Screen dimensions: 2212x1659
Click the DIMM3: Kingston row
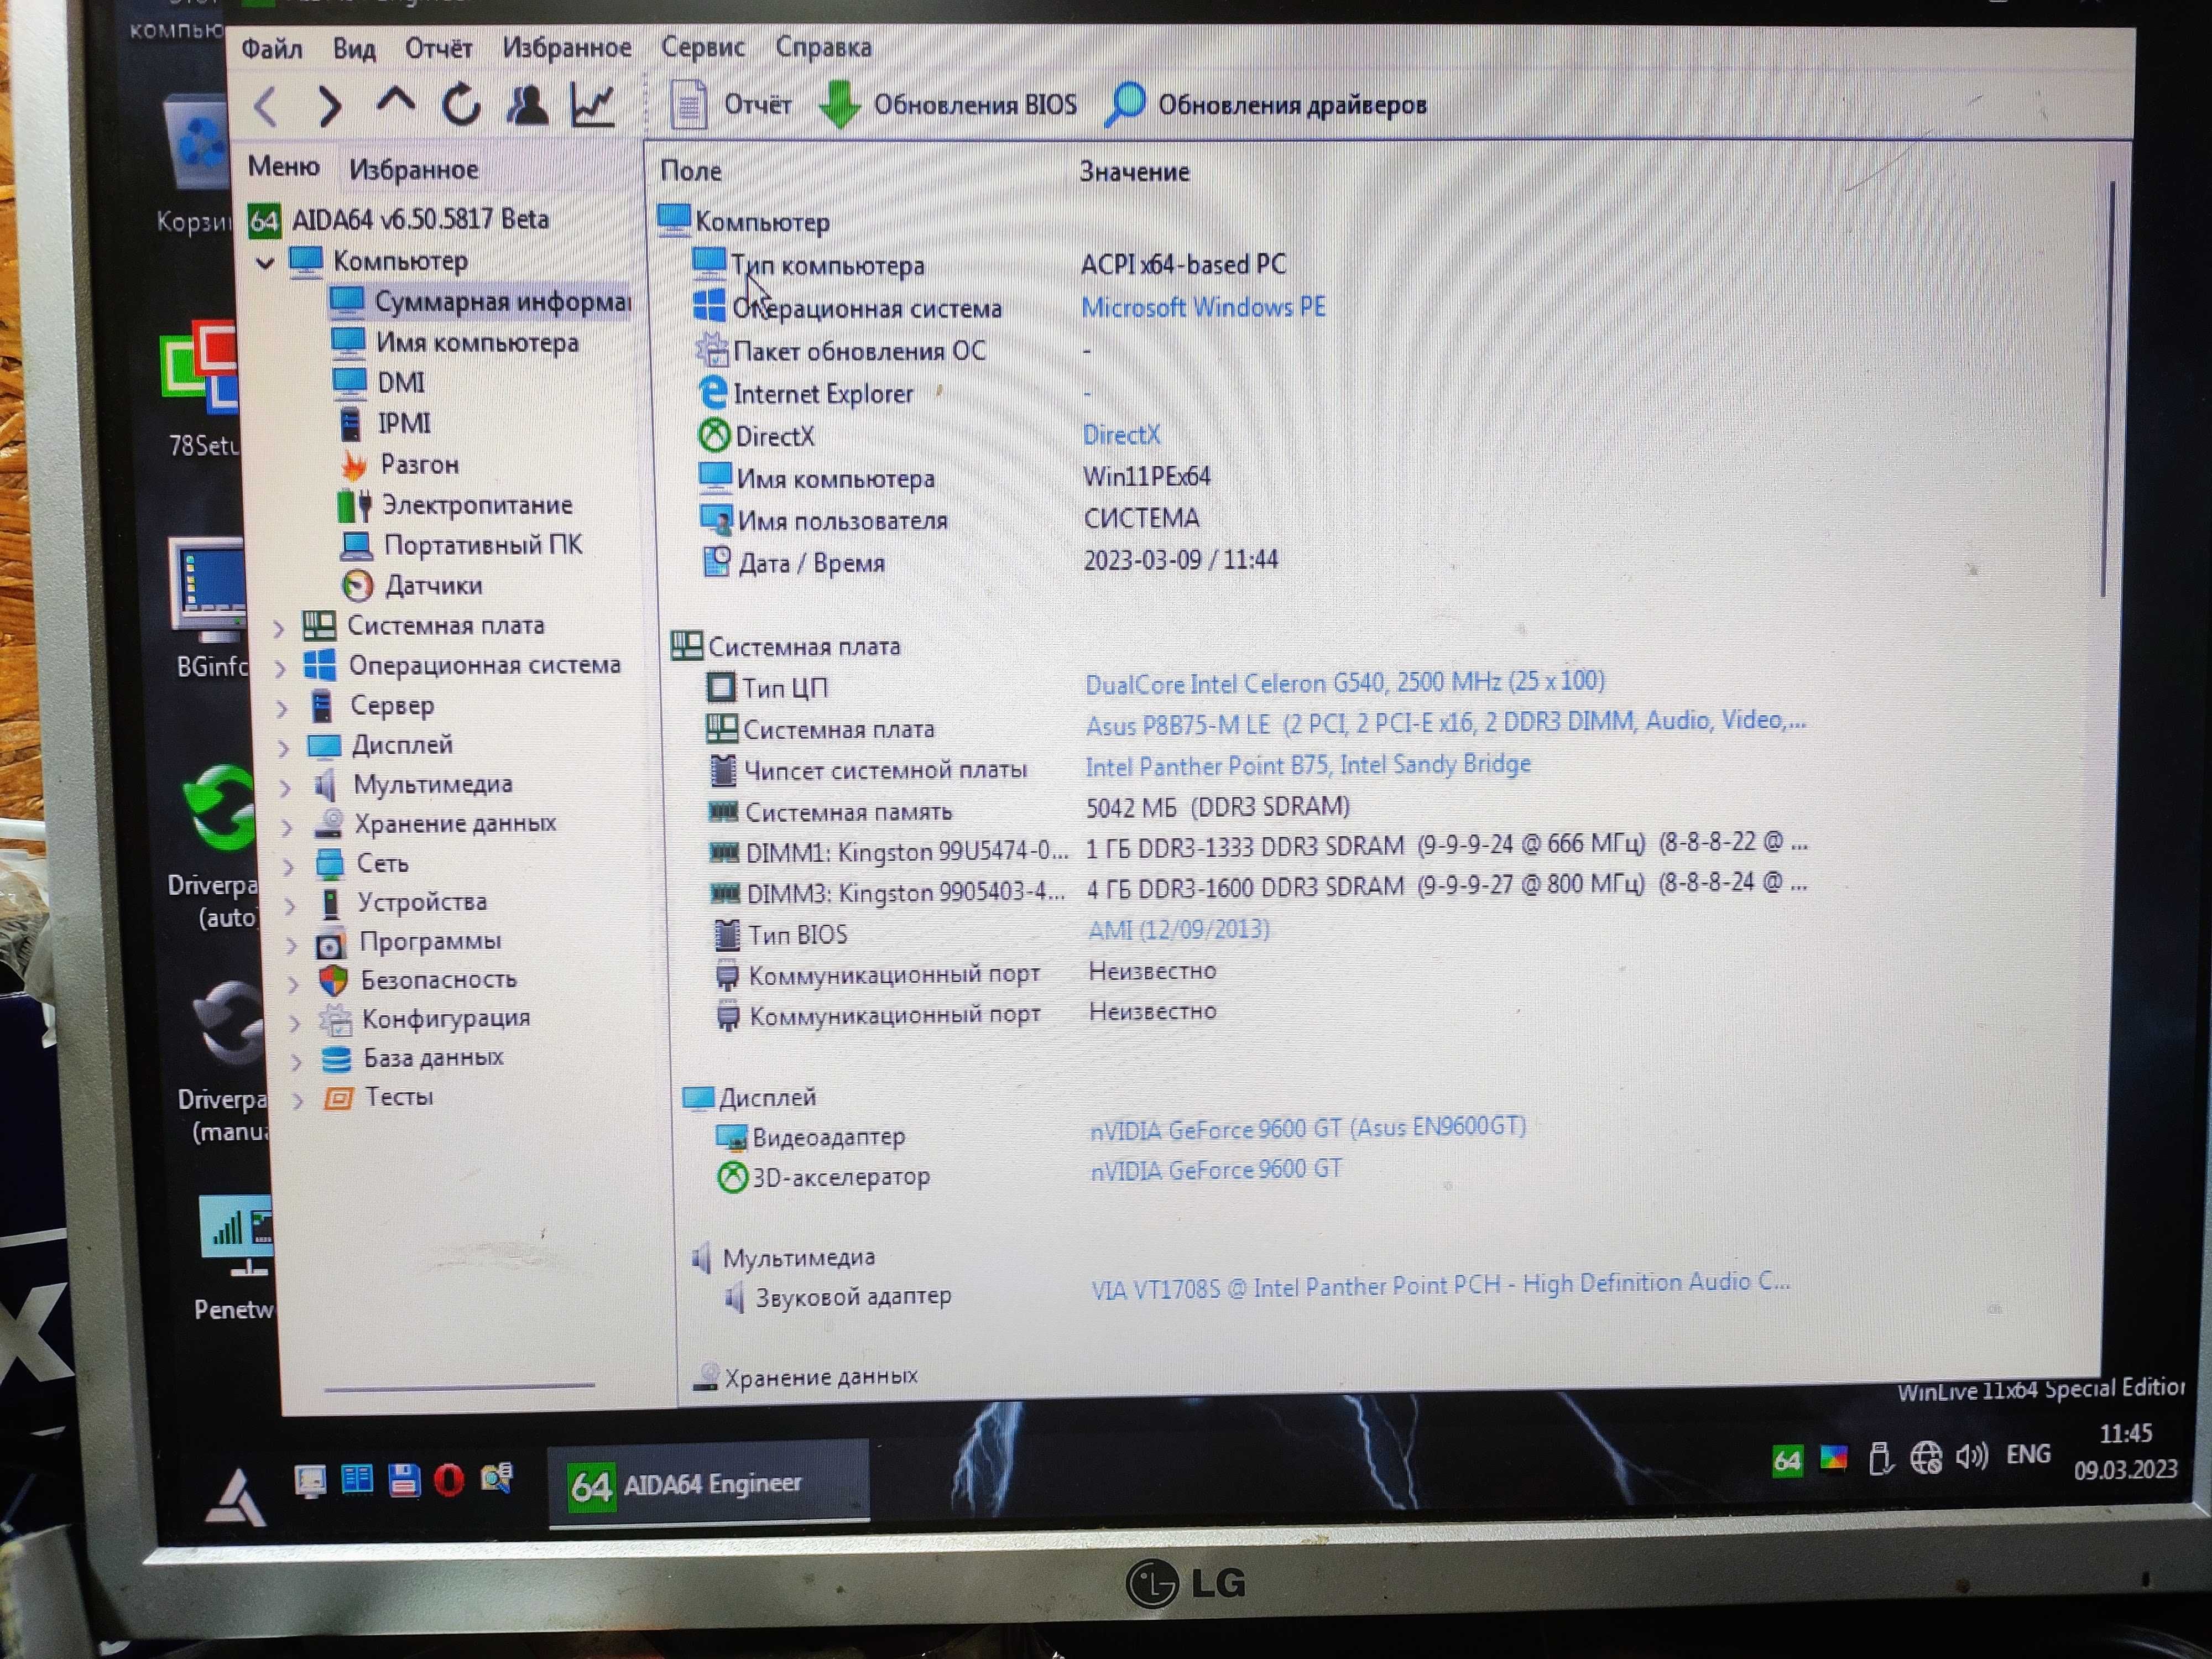pyautogui.click(x=1258, y=888)
